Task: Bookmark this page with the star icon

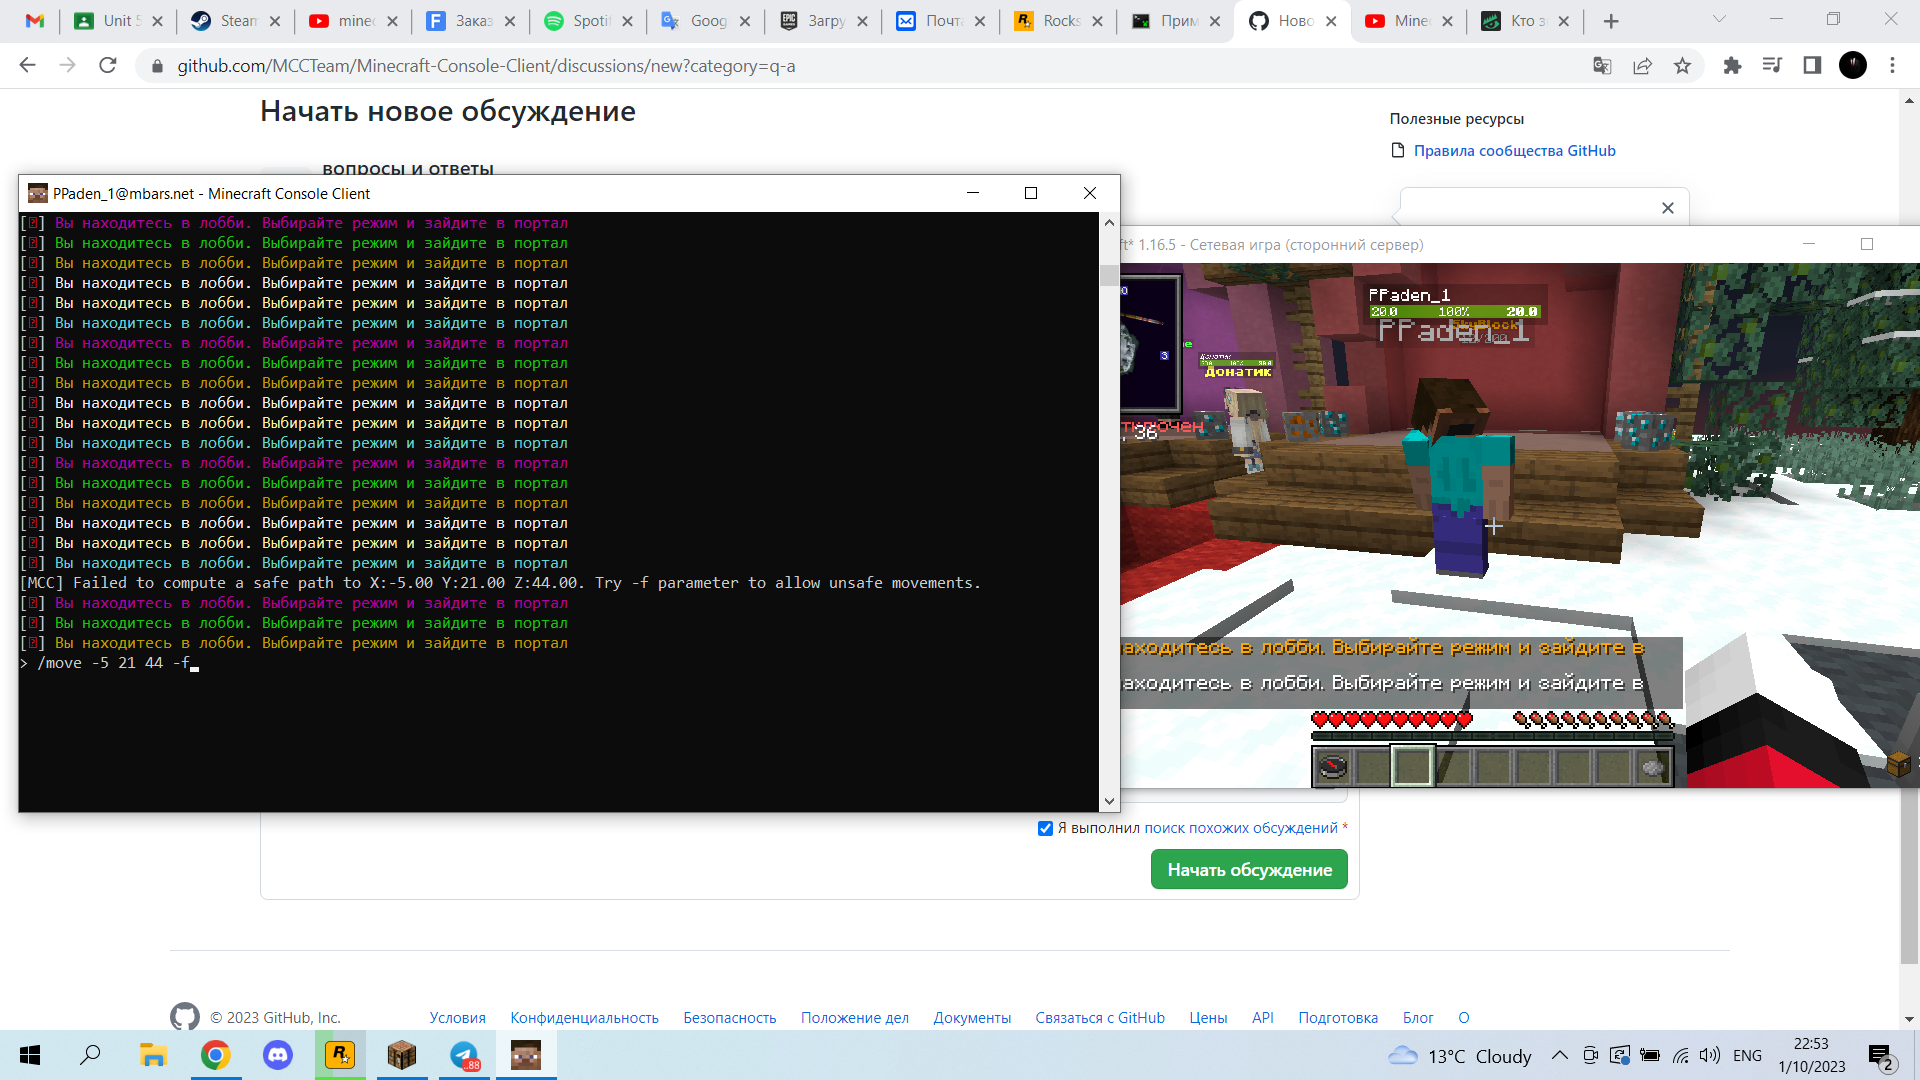Action: (x=1682, y=66)
